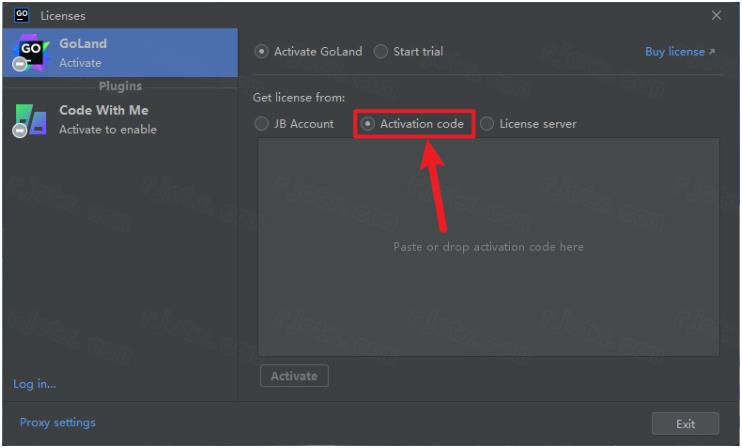Click 'Activate to enable' text under Code With Me

(108, 130)
